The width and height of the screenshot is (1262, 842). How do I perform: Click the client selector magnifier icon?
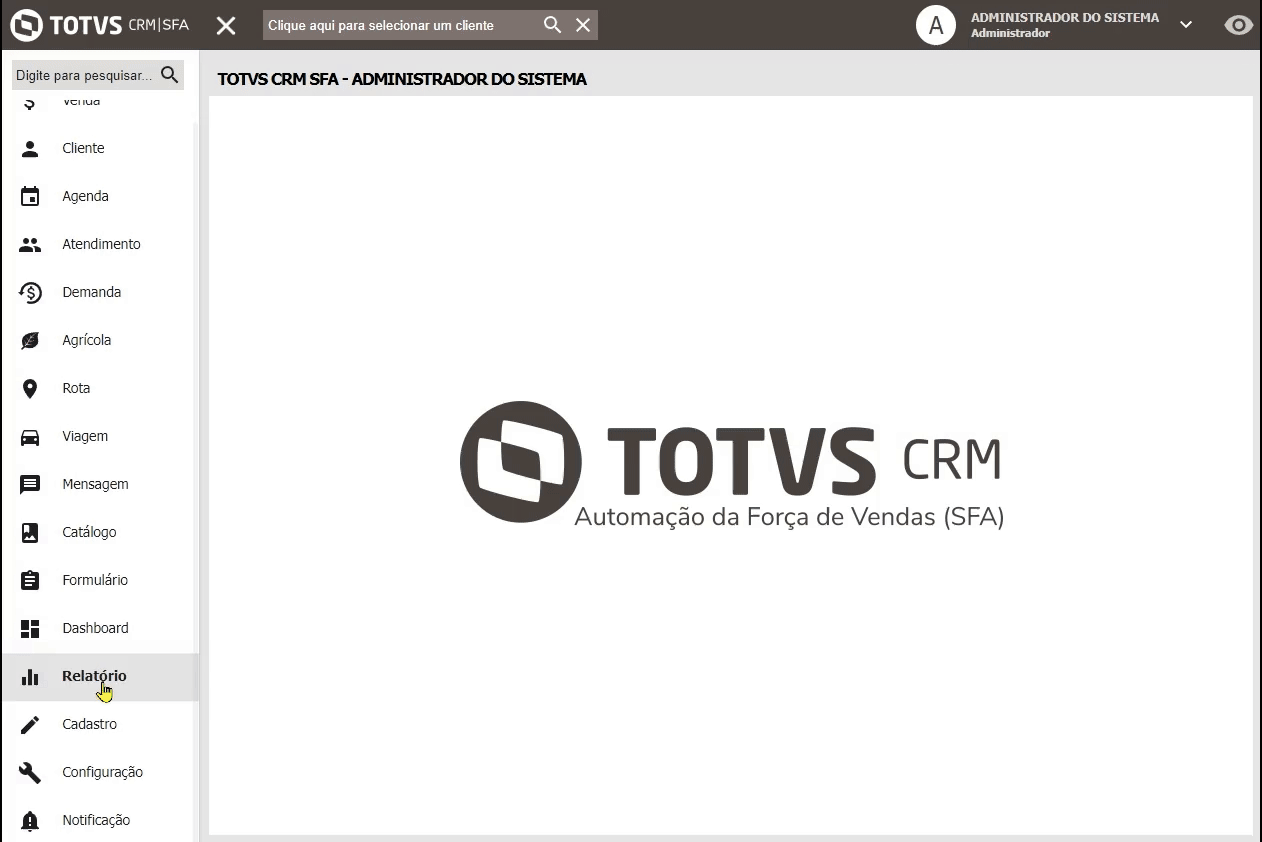tap(552, 25)
